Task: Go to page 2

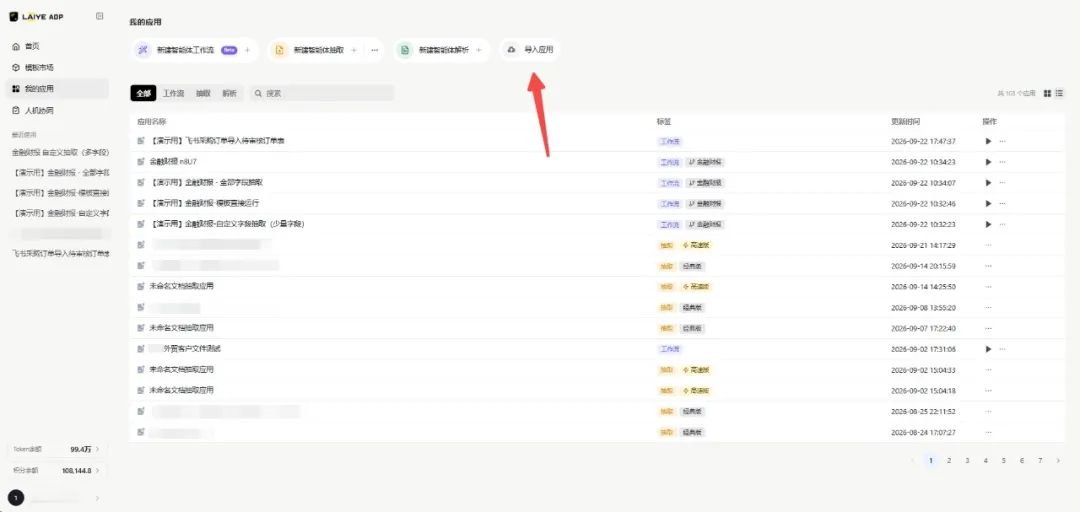Action: (949, 460)
